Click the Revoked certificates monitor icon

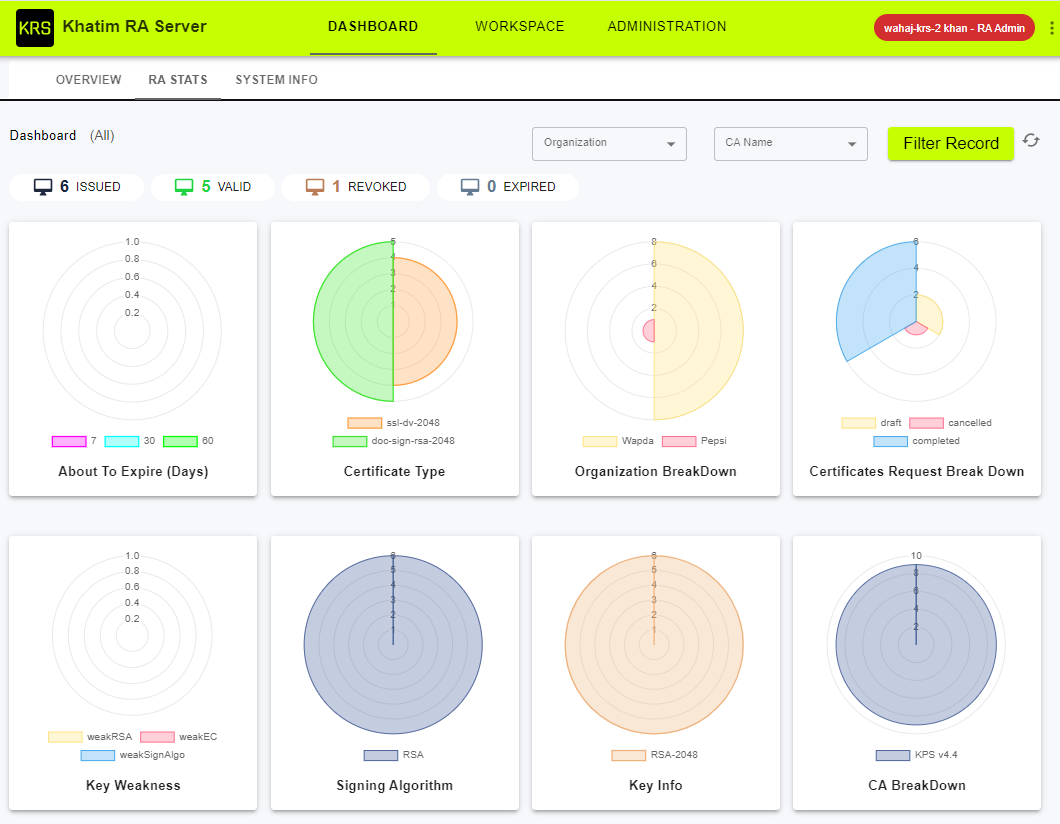click(315, 187)
